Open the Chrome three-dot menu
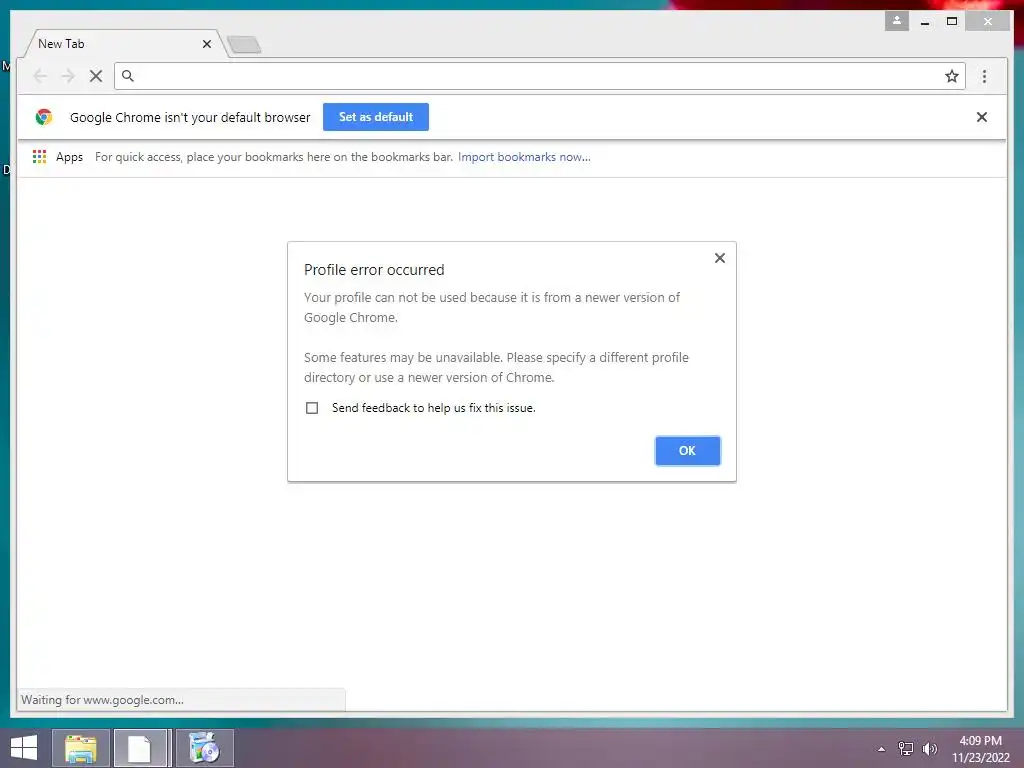This screenshot has width=1024, height=768. (984, 76)
